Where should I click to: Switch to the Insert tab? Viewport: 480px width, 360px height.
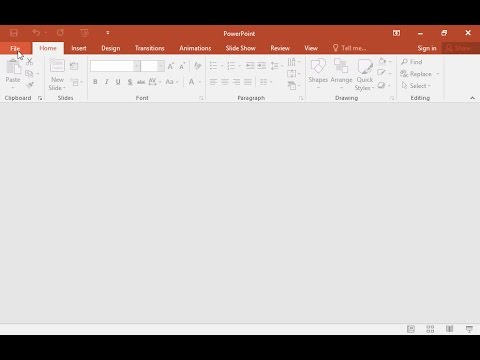click(79, 48)
